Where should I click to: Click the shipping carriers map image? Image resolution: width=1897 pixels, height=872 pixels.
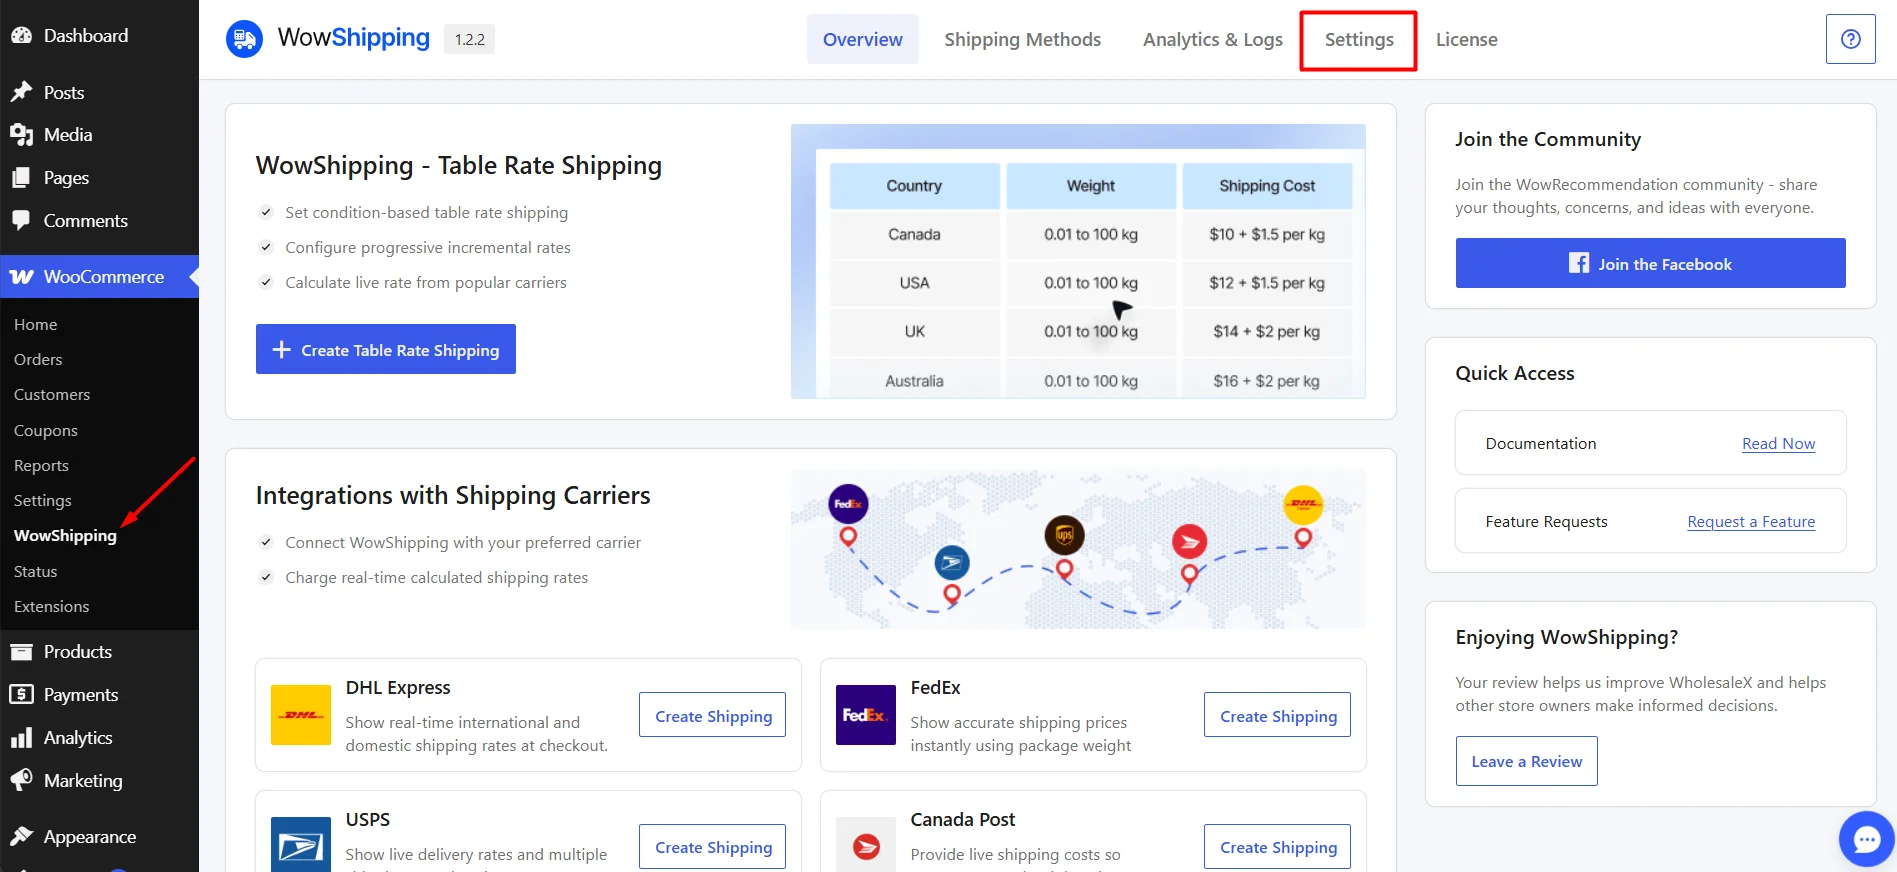pos(1078,549)
